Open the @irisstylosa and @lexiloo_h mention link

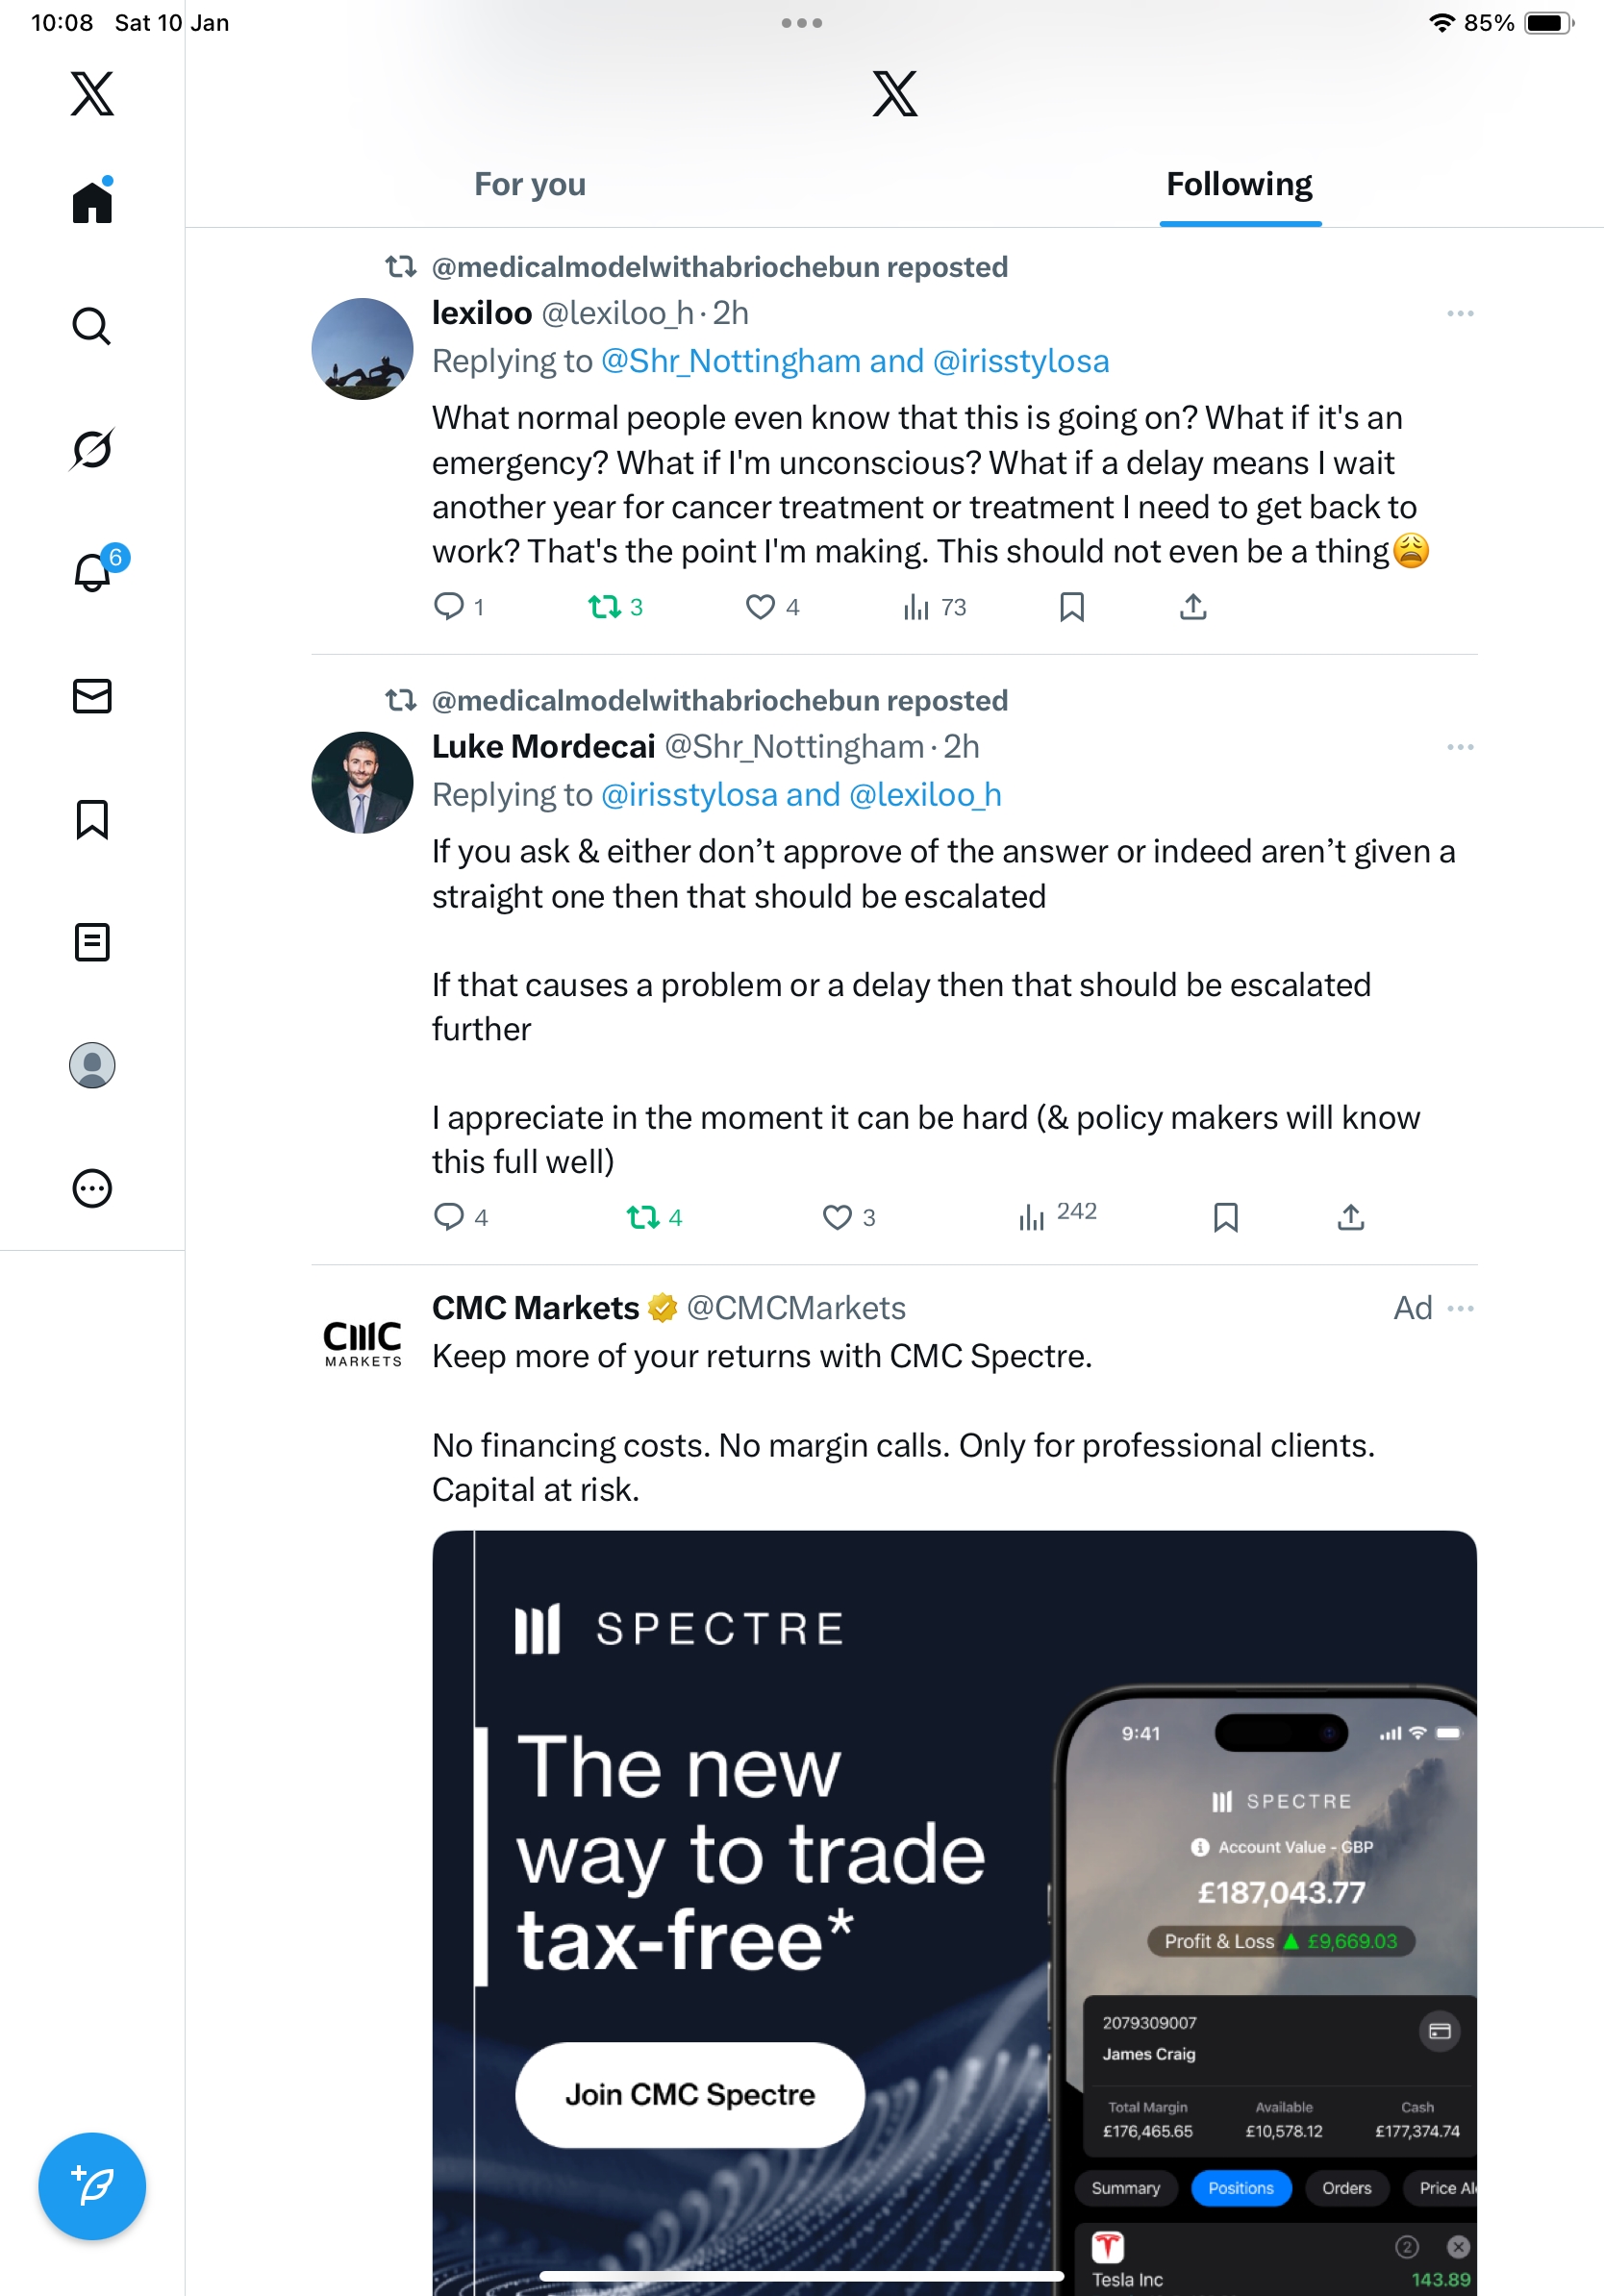(800, 795)
